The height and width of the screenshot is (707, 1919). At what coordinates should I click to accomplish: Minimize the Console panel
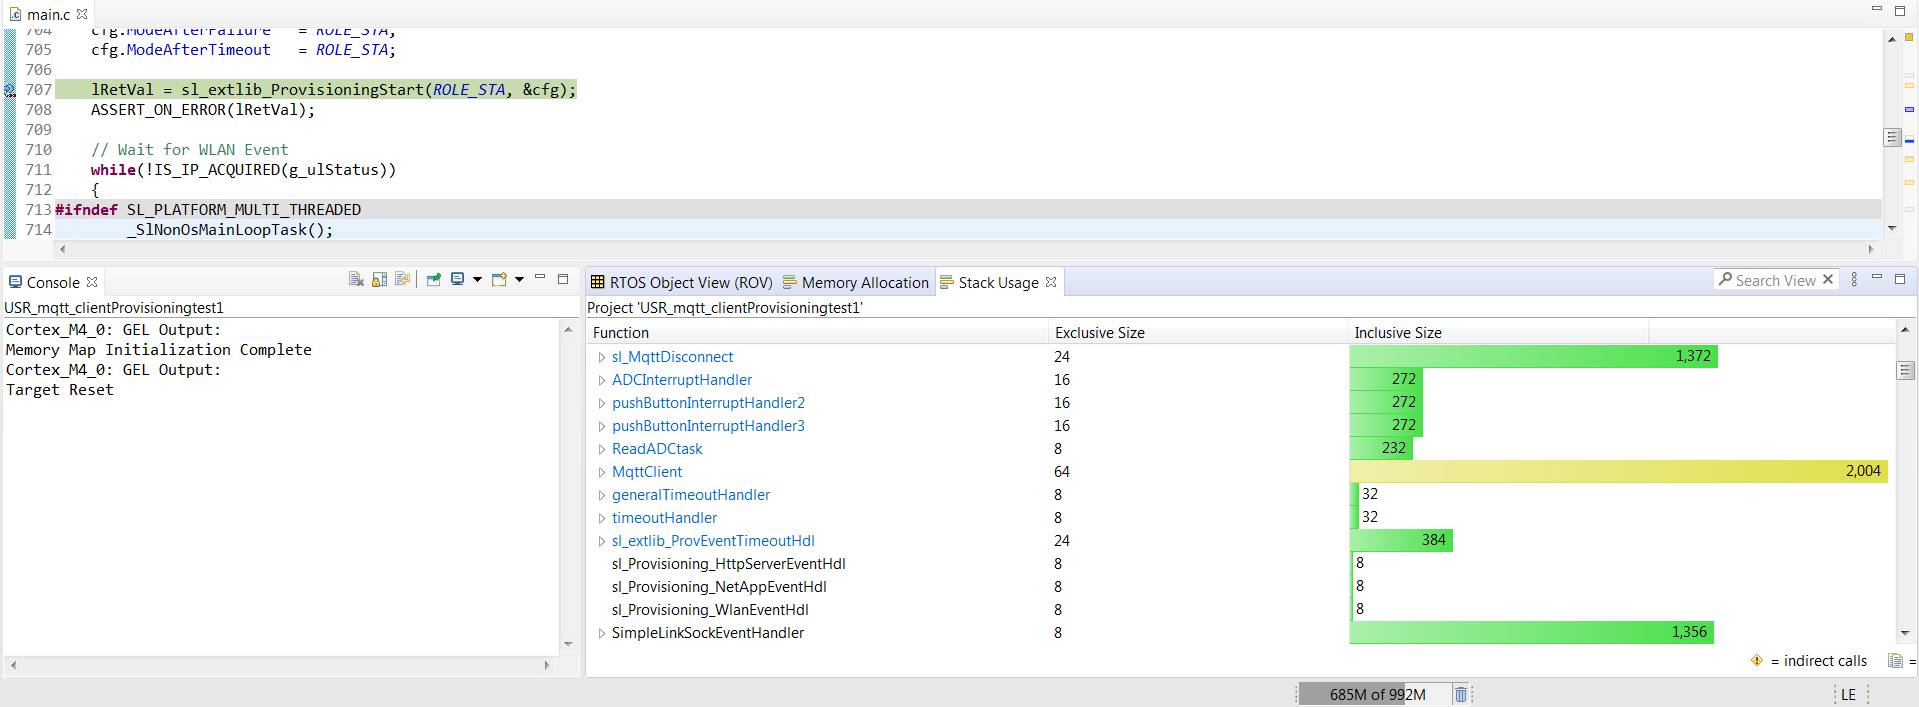click(540, 278)
